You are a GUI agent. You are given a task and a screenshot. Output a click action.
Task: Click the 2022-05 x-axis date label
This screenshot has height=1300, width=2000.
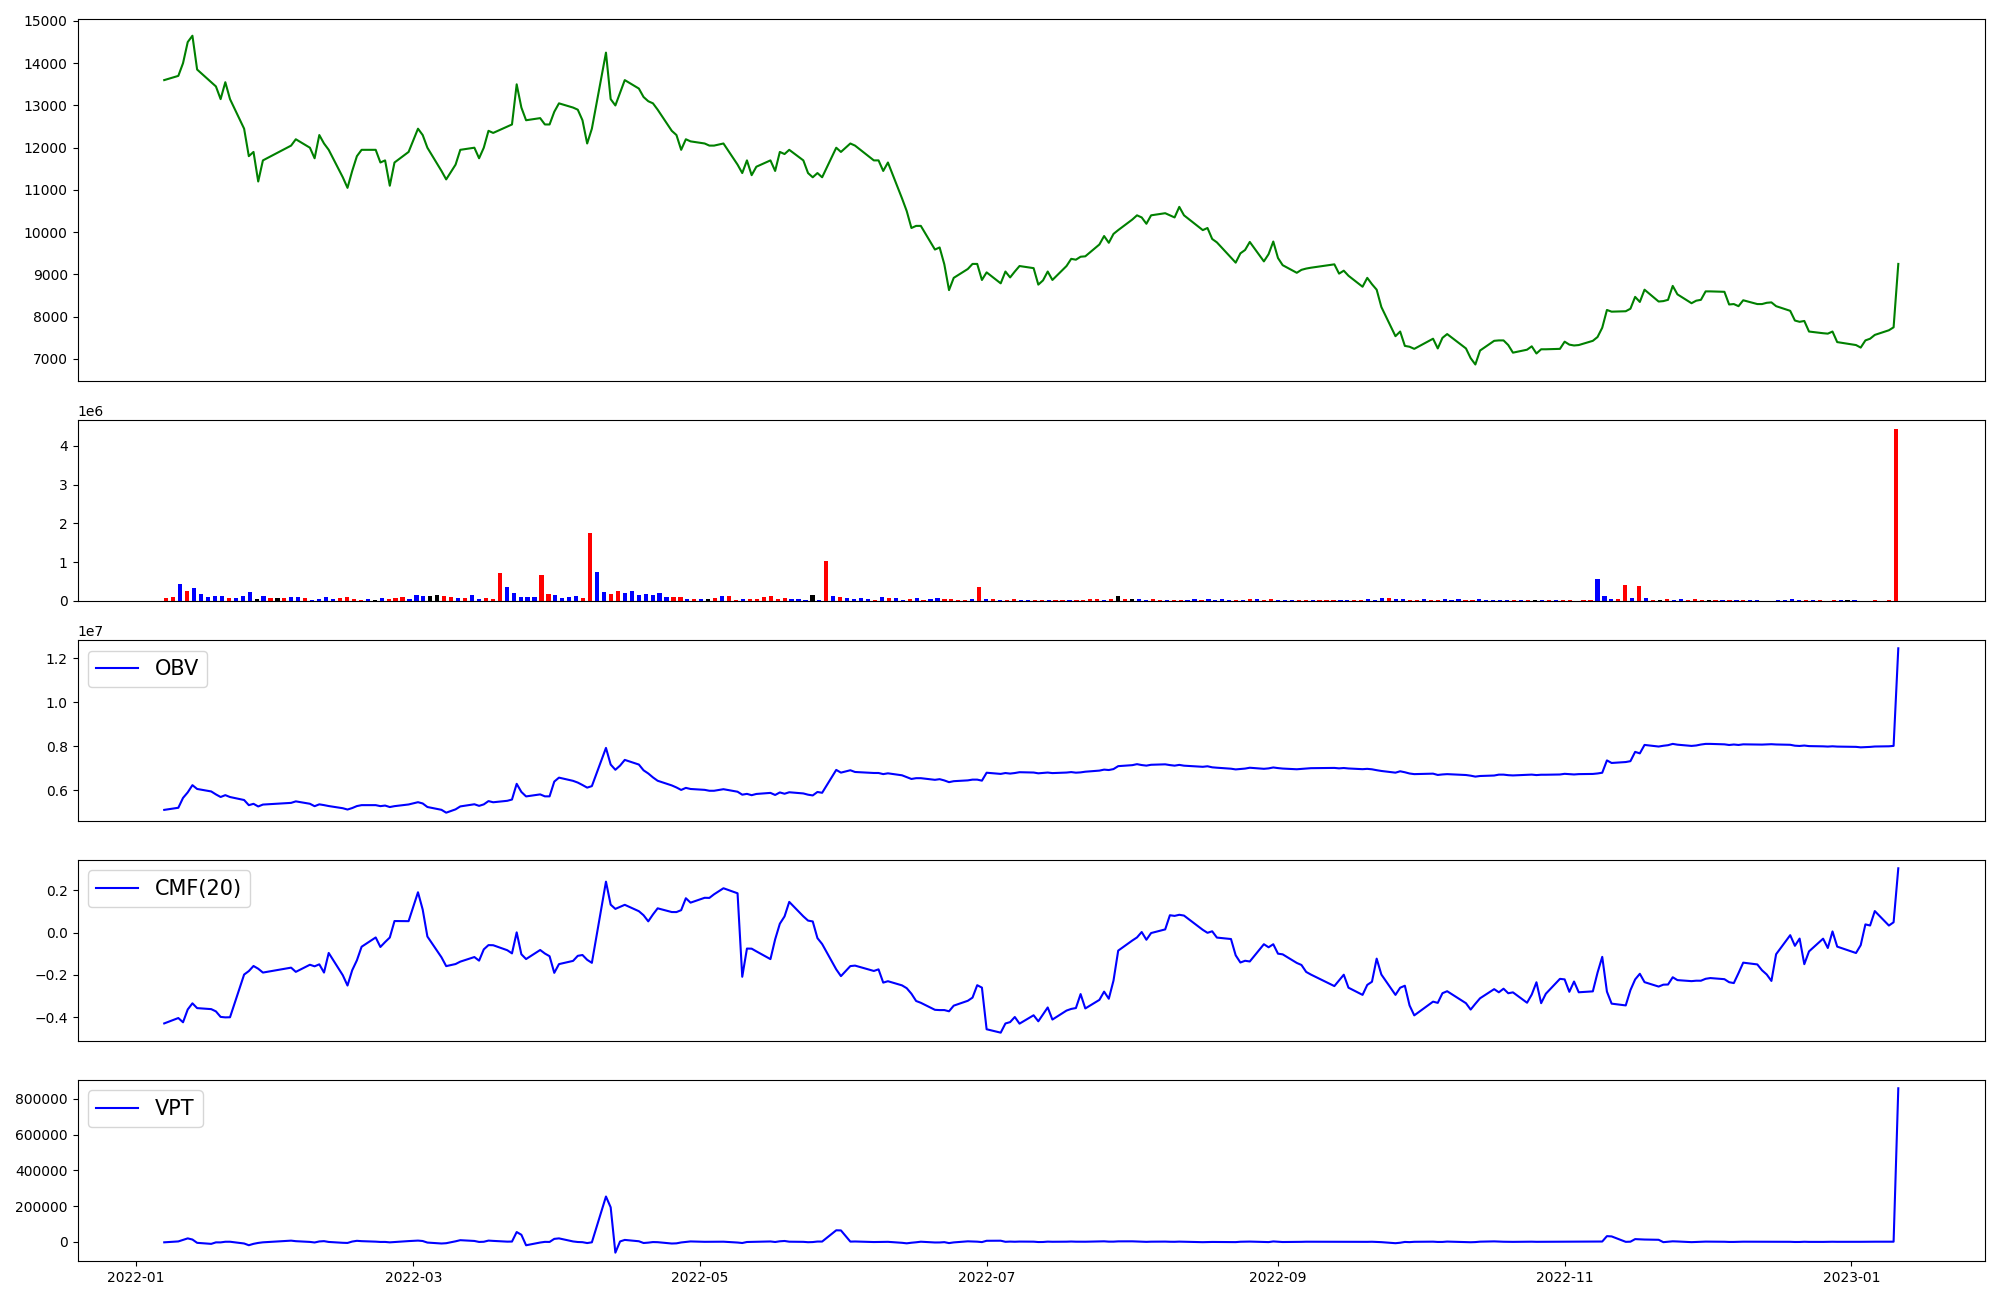click(x=700, y=1277)
